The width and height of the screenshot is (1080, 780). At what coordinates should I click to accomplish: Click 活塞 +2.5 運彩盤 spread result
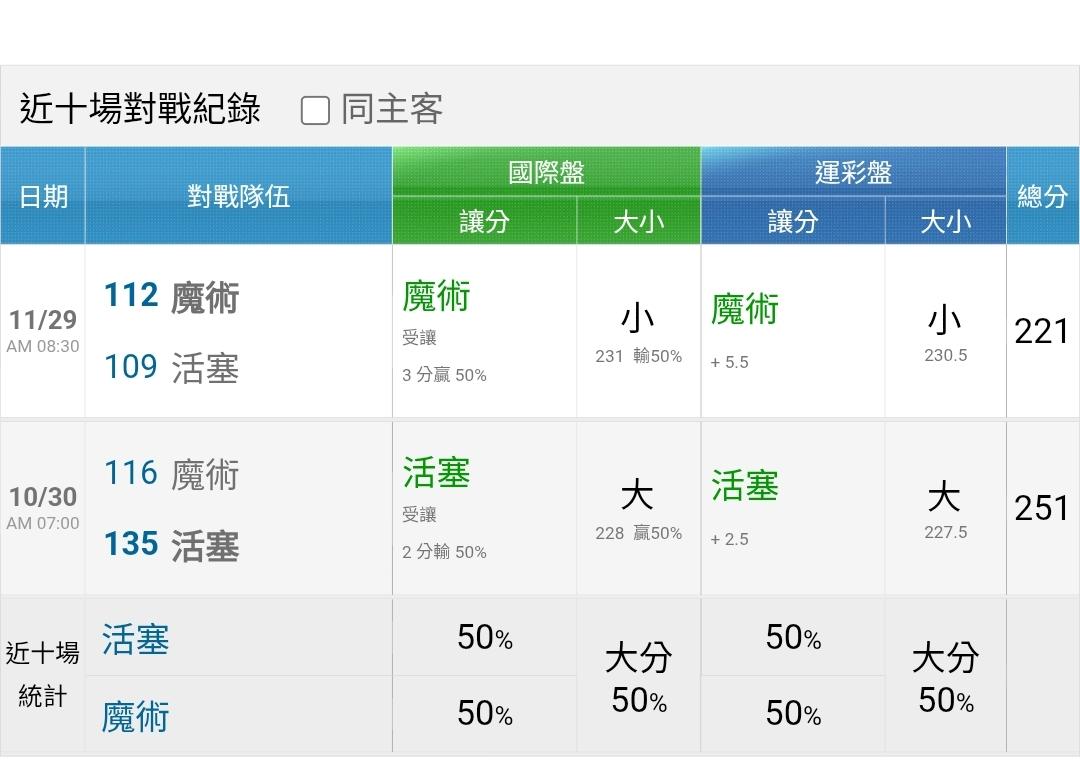tap(745, 505)
